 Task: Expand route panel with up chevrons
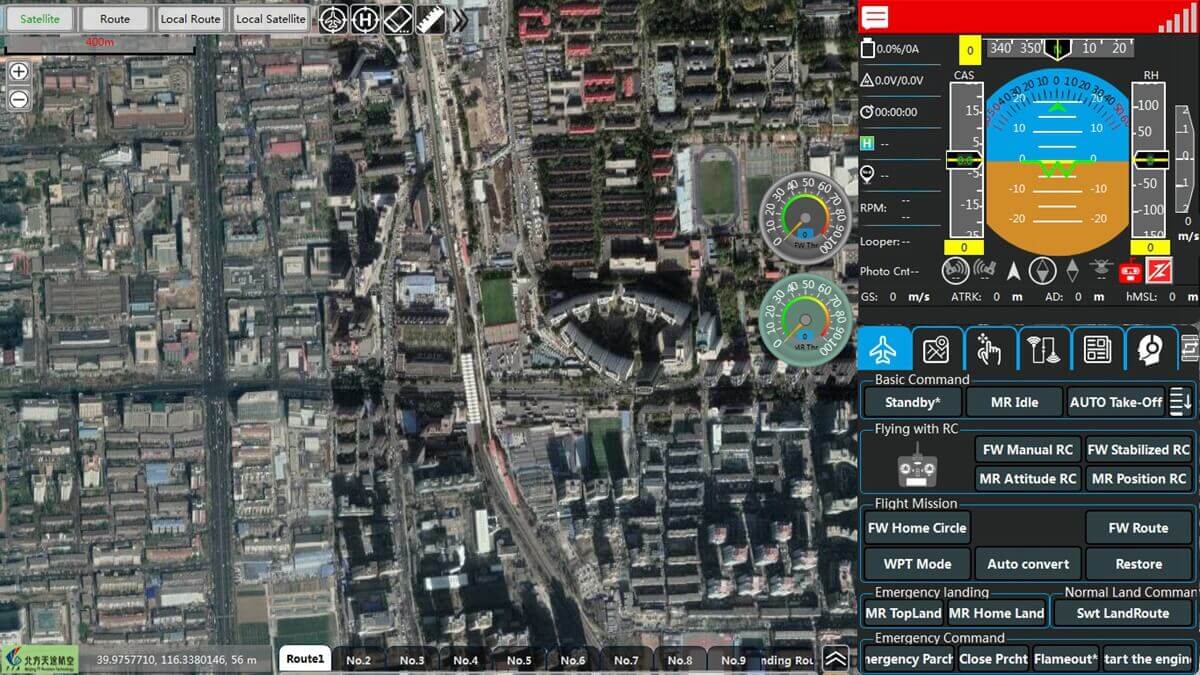tap(836, 658)
